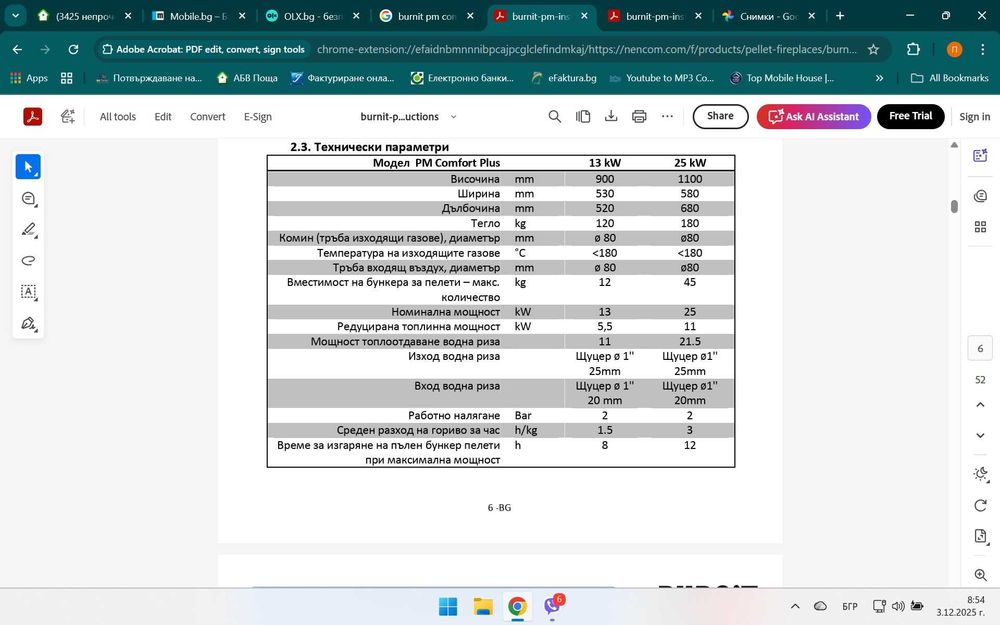Select the add text box tool
Viewport: 1000px width, 625px height.
coord(28,291)
